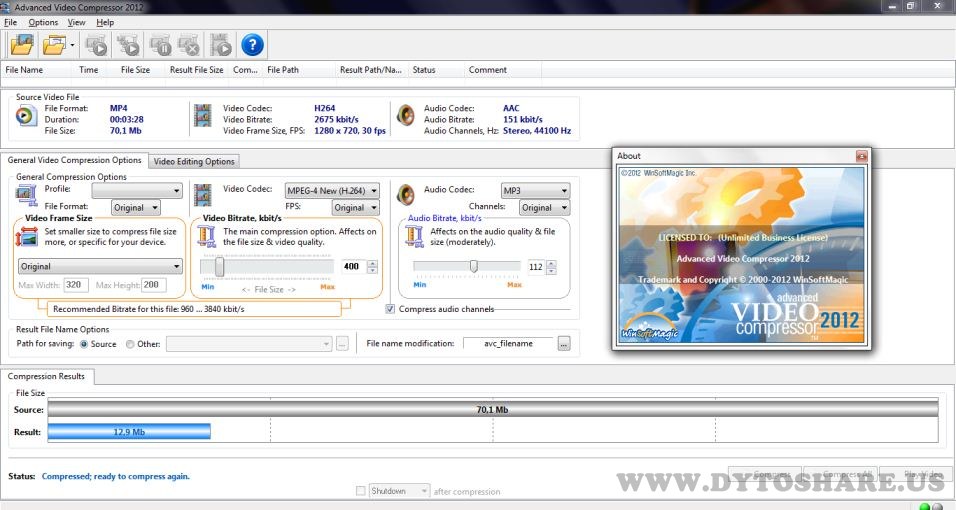
Task: Enable Shutdown after compression checkbox
Action: click(x=360, y=490)
